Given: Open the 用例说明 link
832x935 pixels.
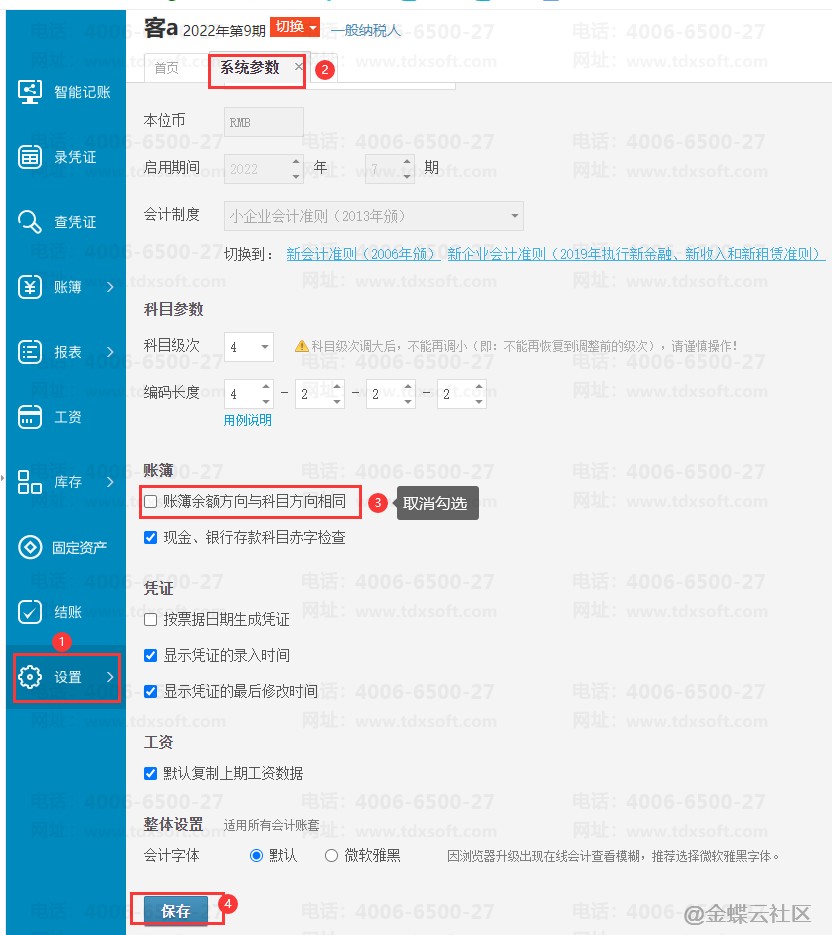Looking at the screenshot, I should [247, 420].
